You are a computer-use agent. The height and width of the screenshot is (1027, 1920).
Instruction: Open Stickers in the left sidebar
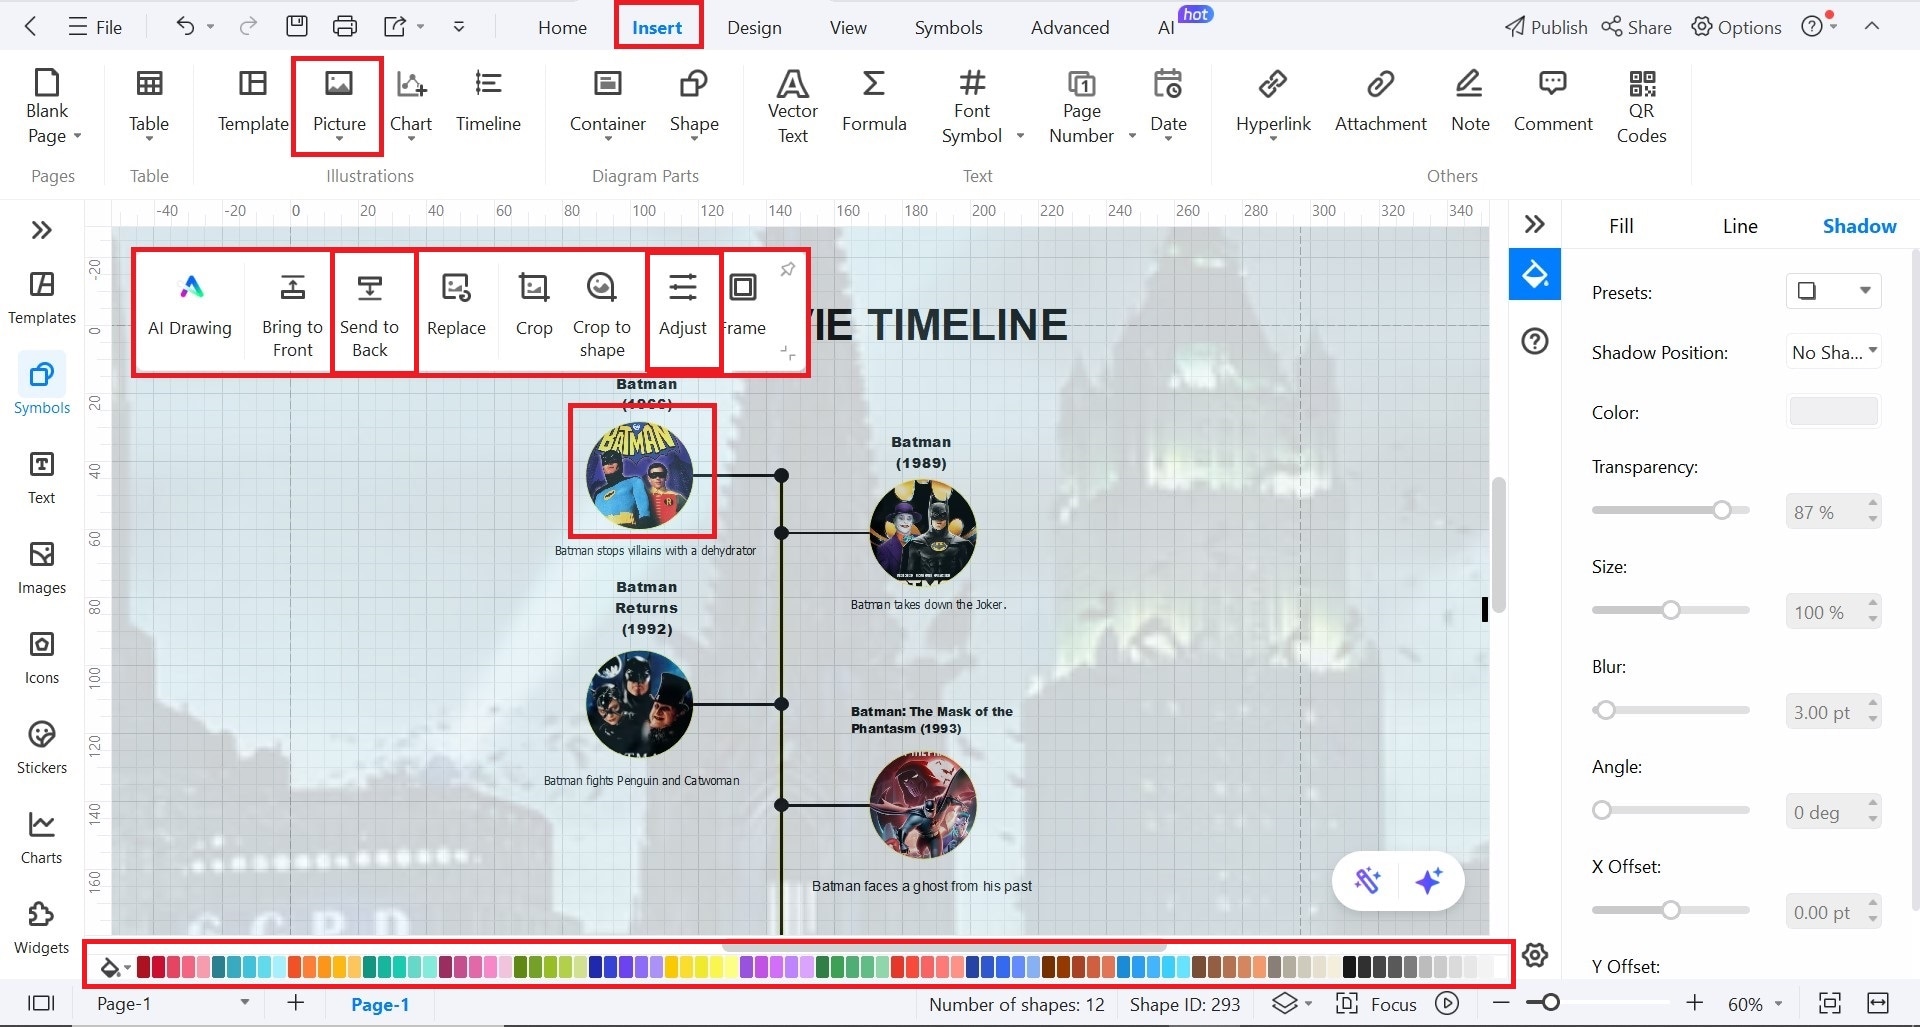point(42,747)
